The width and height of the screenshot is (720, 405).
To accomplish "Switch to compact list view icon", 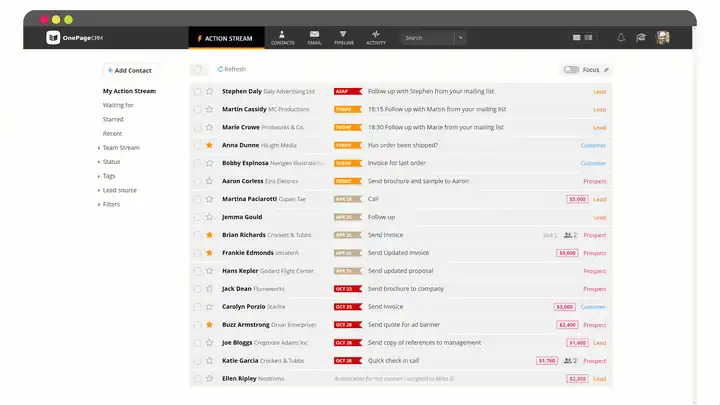I will [577, 38].
